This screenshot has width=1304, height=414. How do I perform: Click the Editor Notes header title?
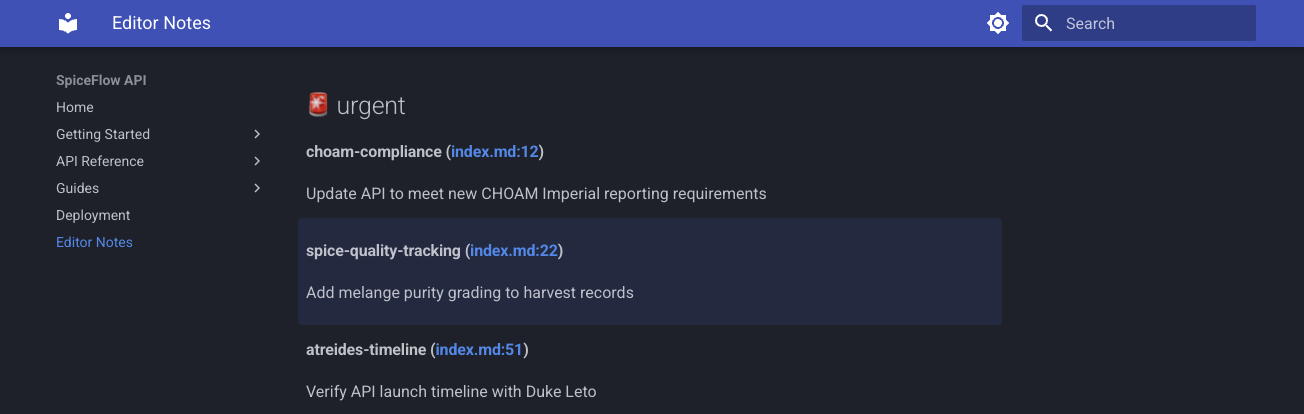tap(161, 23)
